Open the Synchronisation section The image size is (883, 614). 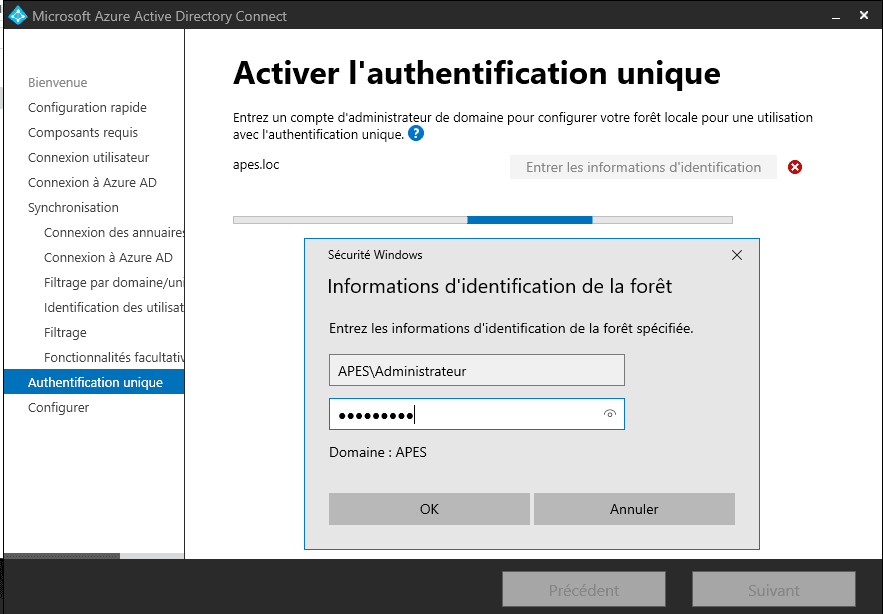(x=73, y=207)
